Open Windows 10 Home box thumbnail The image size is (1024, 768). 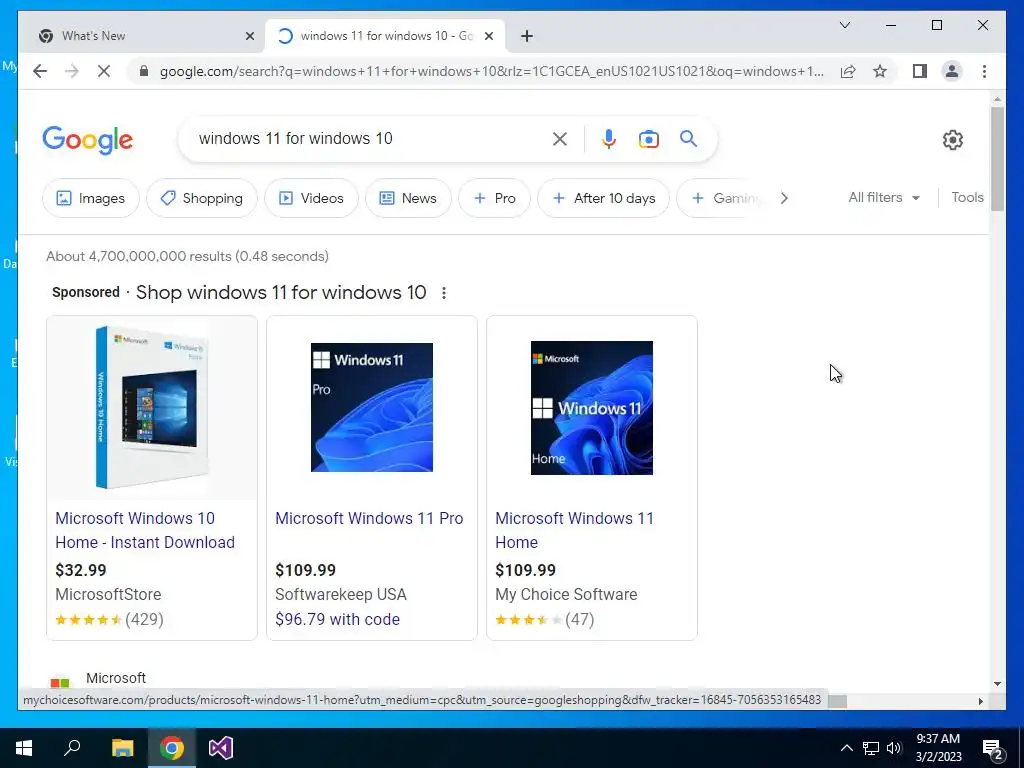coord(152,408)
